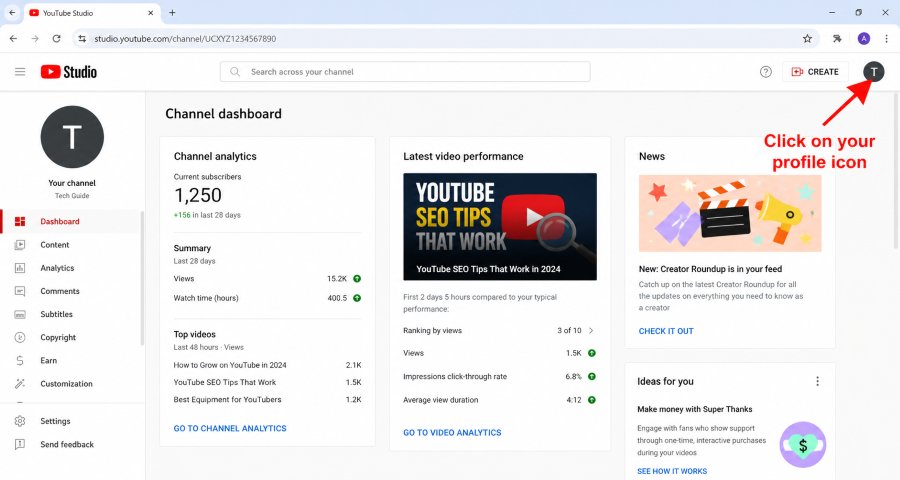Image resolution: width=900 pixels, height=480 pixels.
Task: Click the Copyright icon in sidebar
Action: tap(20, 338)
